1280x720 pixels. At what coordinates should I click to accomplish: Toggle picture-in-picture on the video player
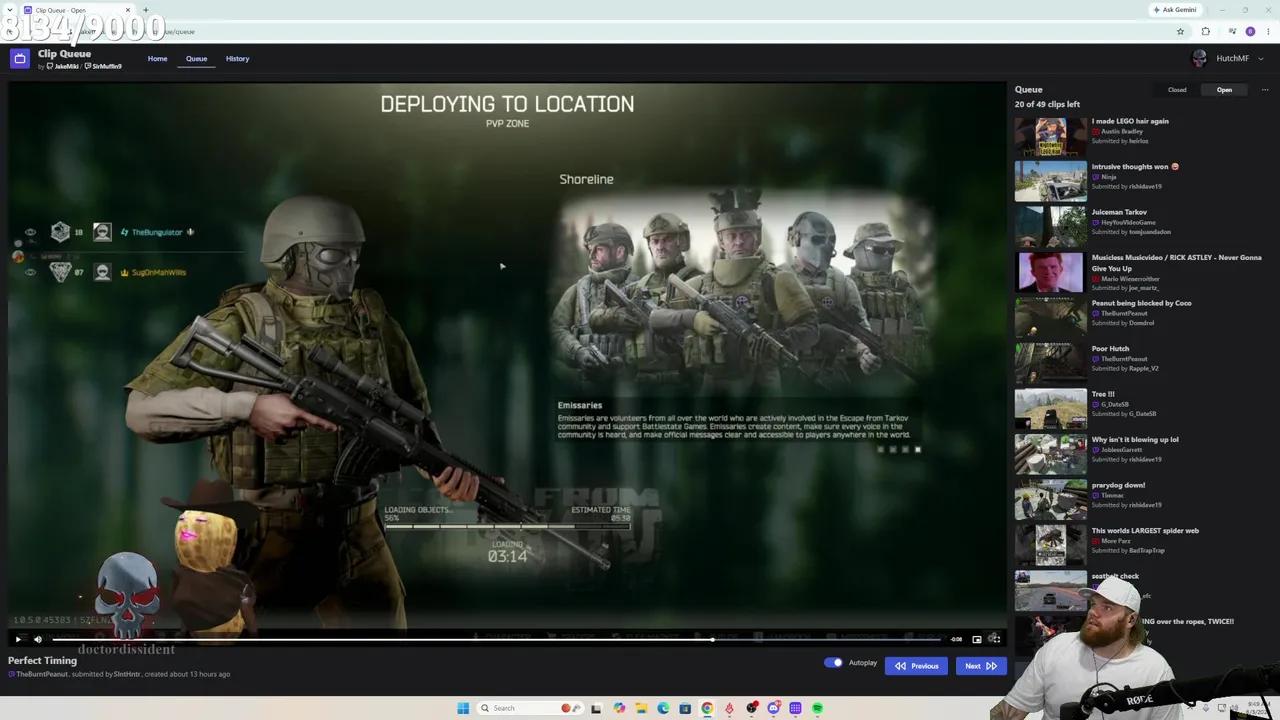(x=976, y=639)
